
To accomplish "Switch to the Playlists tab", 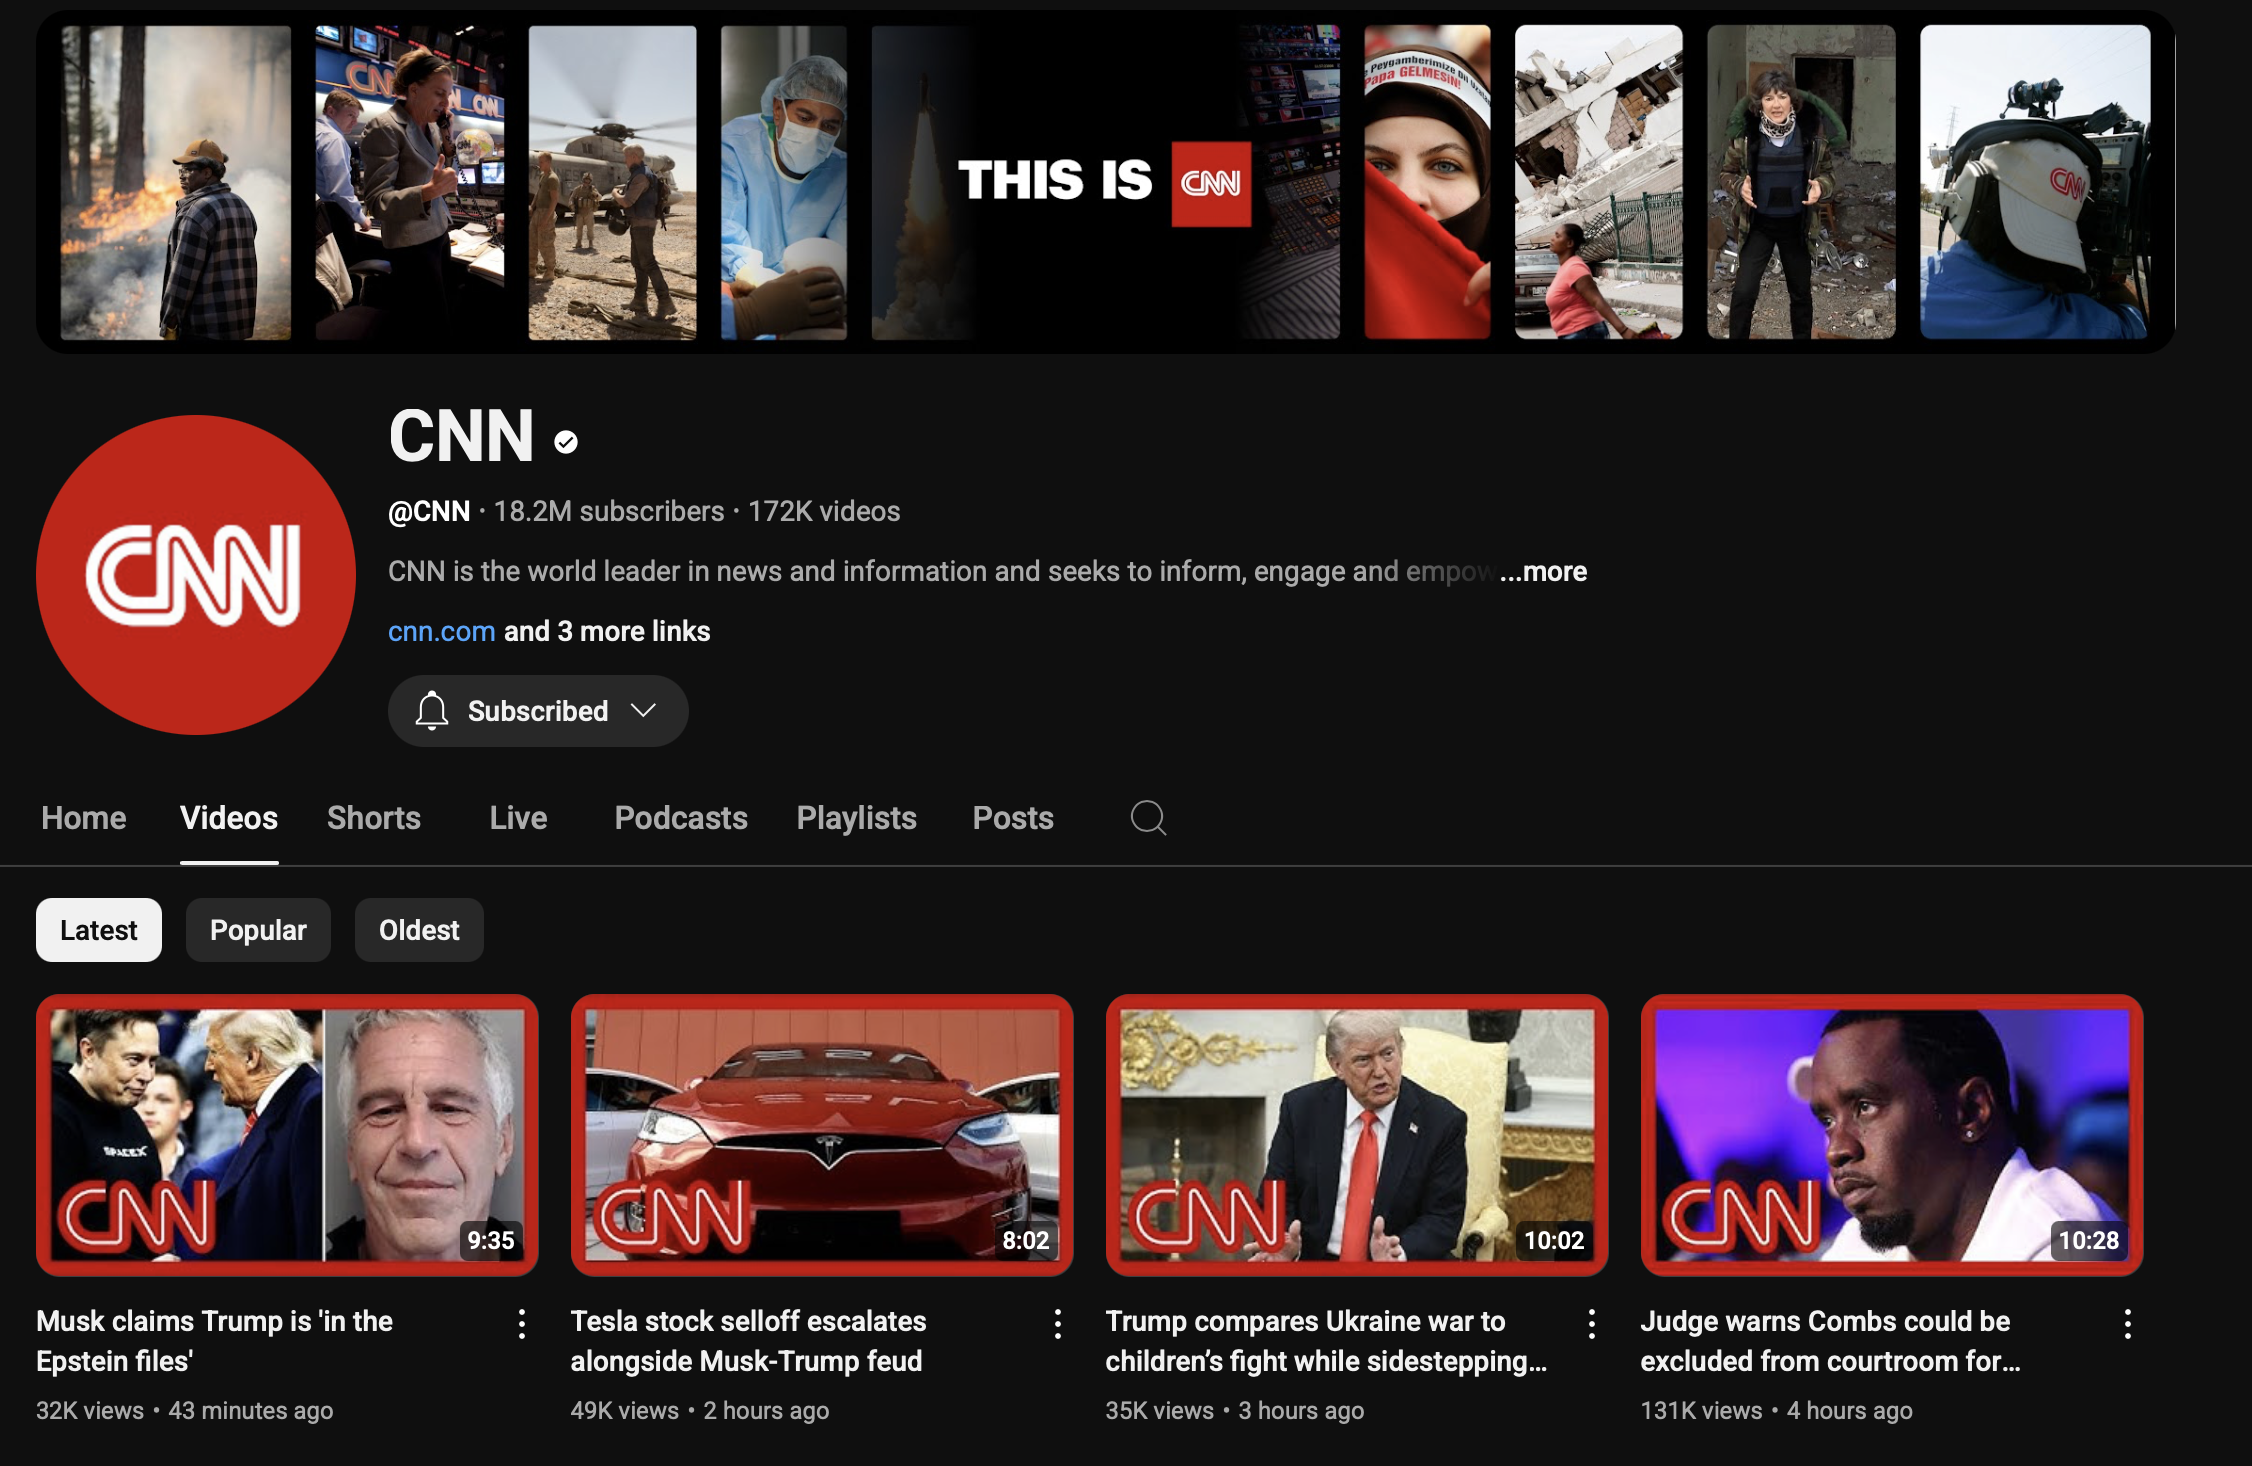I will [x=857, y=818].
